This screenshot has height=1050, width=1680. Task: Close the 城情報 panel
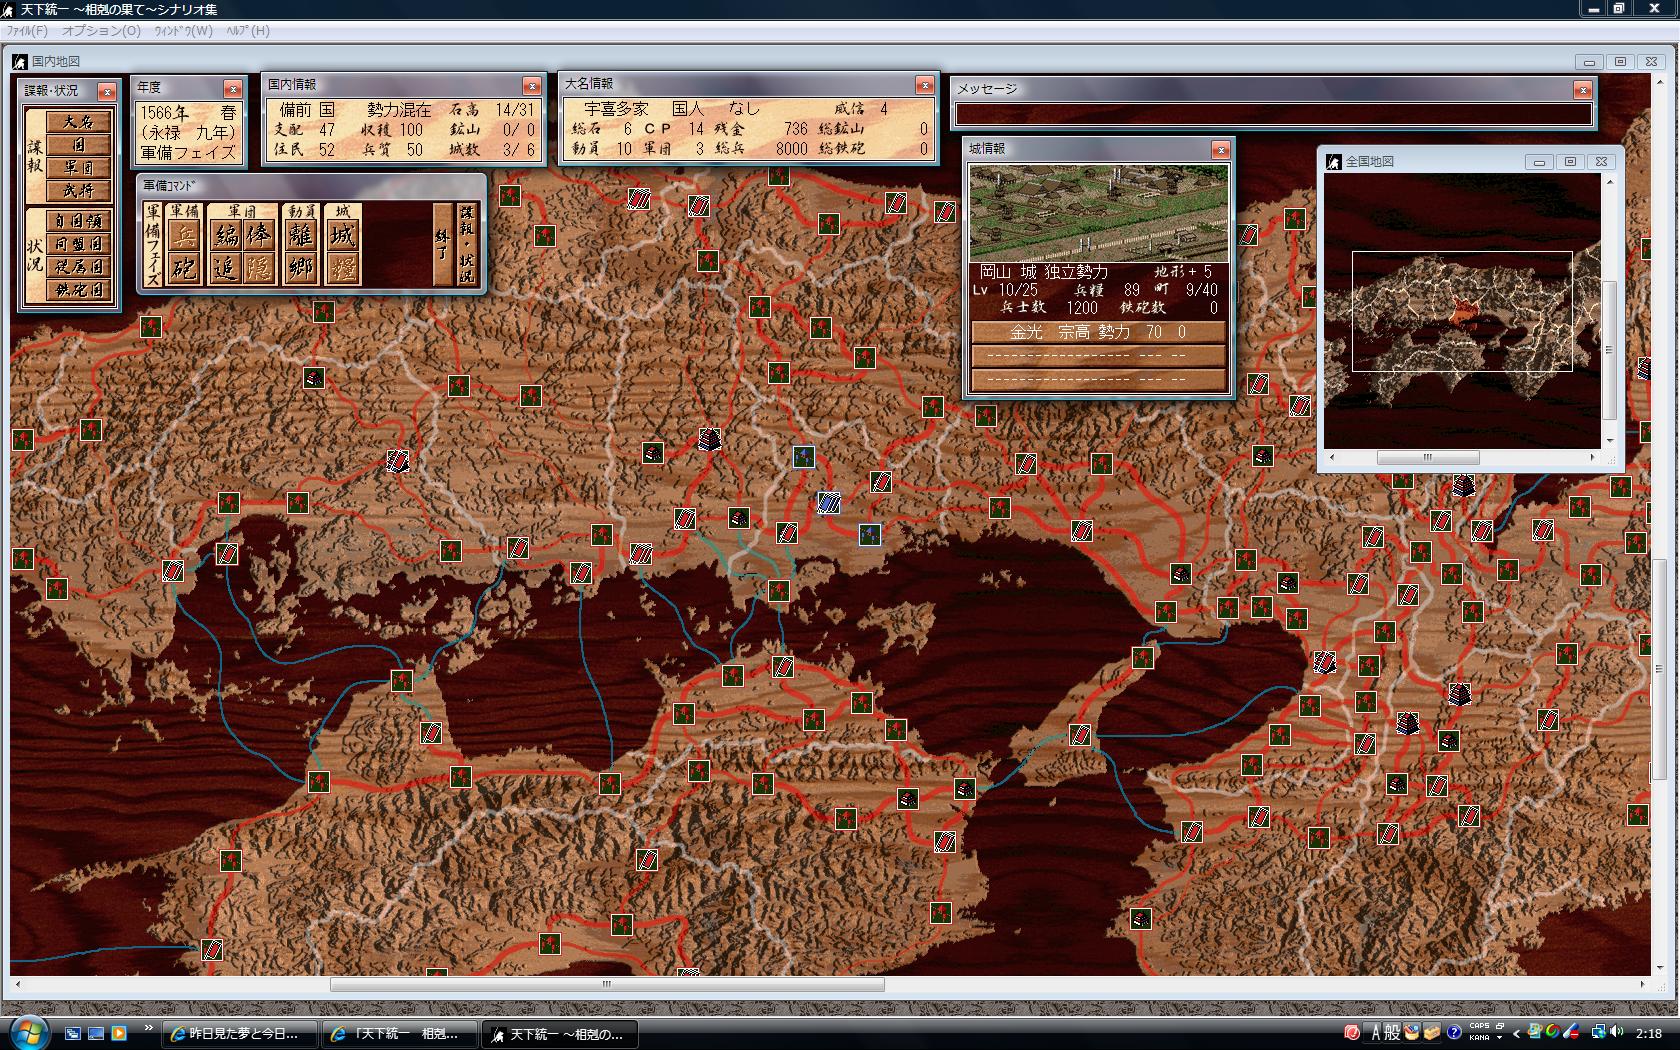(x=1220, y=150)
